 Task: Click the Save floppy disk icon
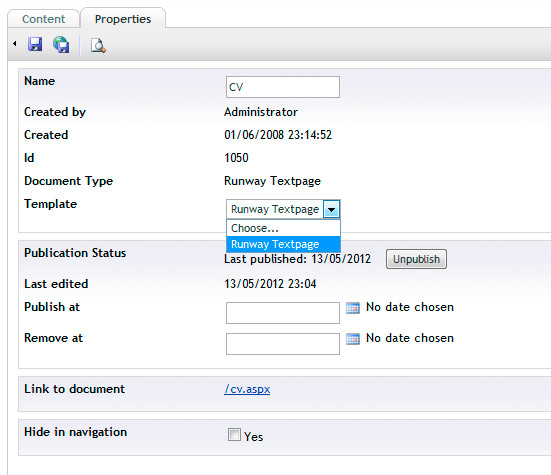35,45
